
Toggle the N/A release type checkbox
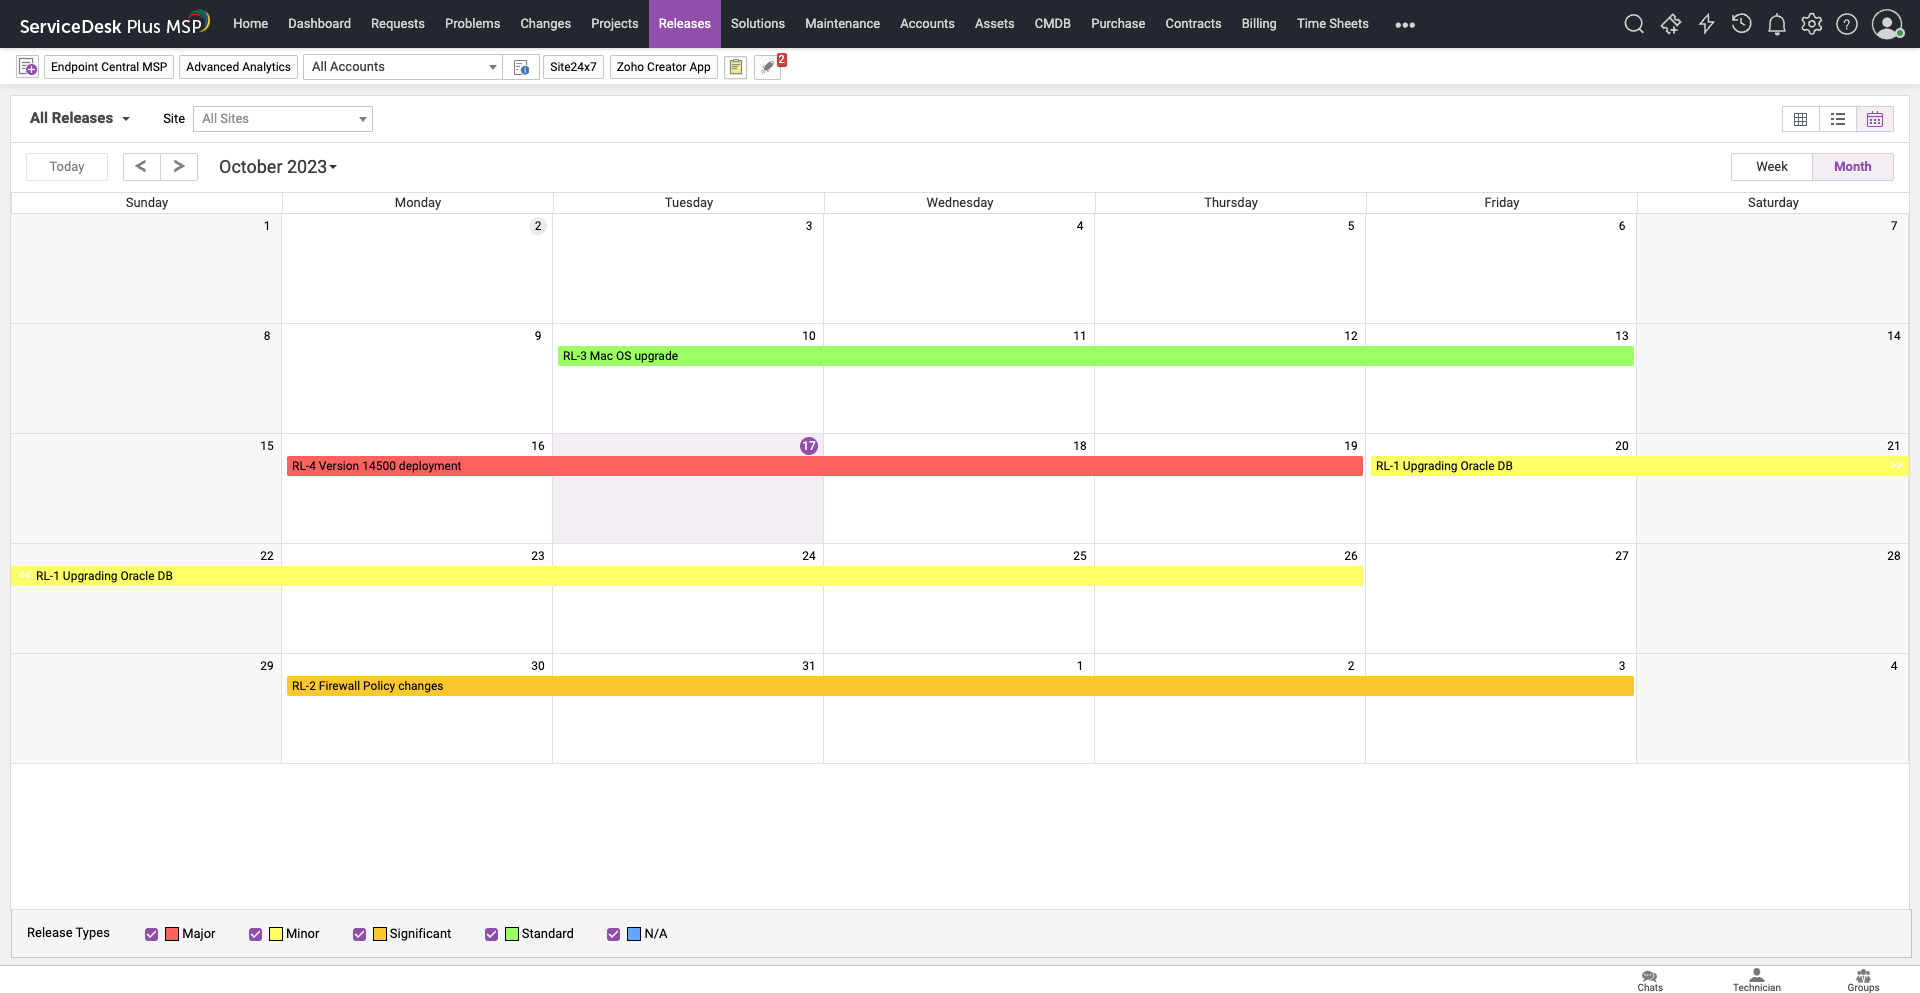tap(613, 934)
